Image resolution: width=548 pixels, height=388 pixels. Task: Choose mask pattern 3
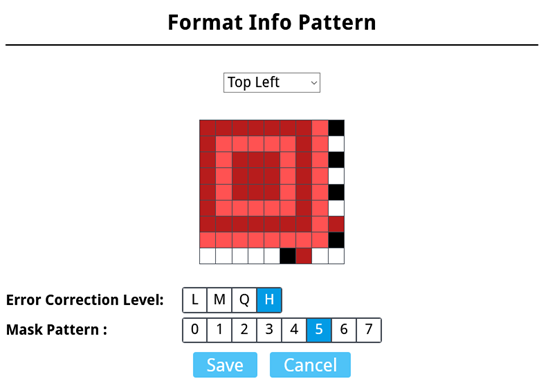[269, 330]
